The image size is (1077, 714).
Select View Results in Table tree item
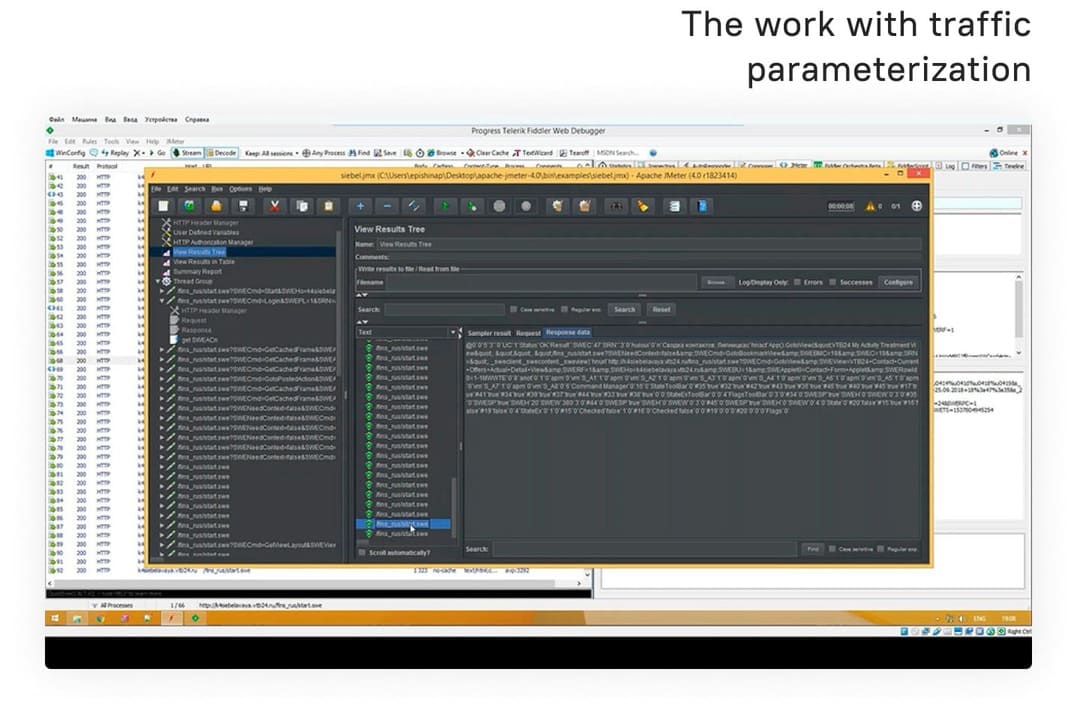203,262
